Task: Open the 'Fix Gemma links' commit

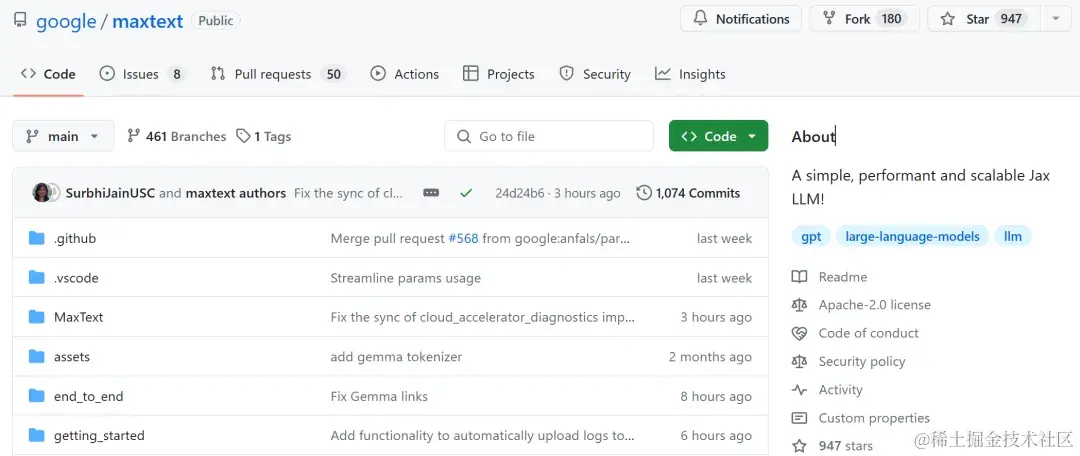Action: (x=379, y=396)
